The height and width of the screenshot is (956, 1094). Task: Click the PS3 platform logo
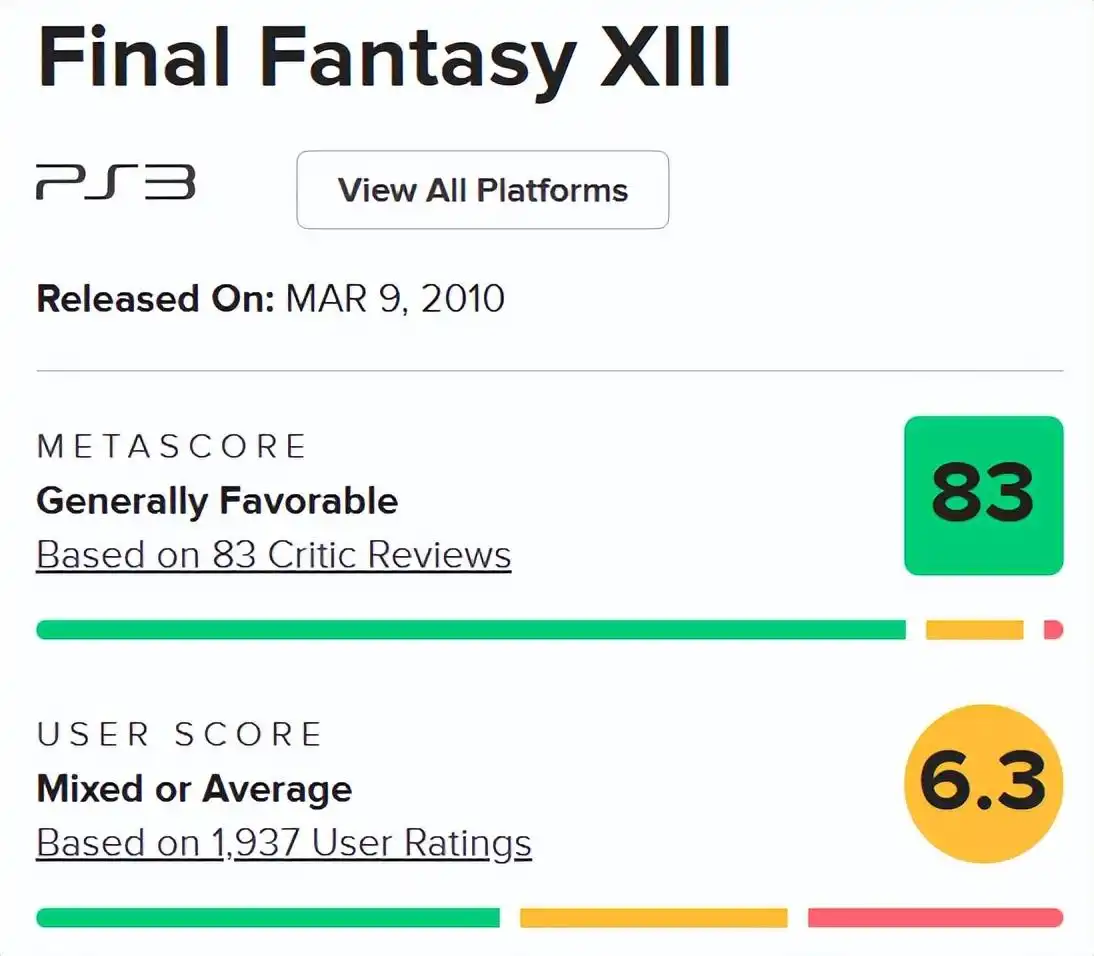[115, 184]
